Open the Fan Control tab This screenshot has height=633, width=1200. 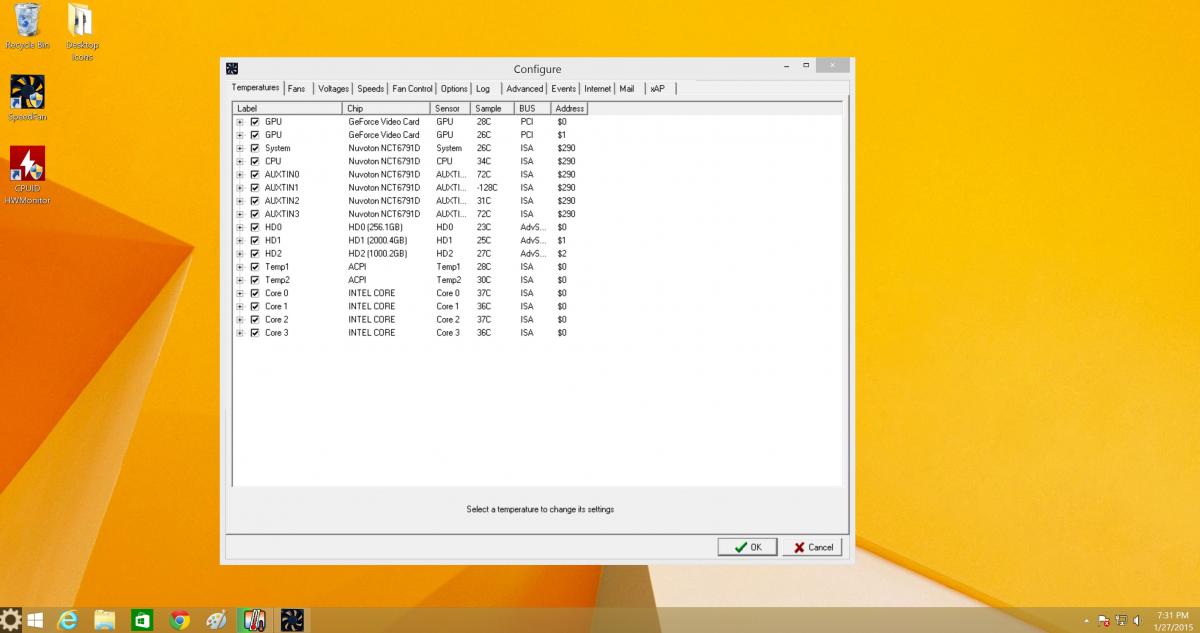[x=413, y=89]
